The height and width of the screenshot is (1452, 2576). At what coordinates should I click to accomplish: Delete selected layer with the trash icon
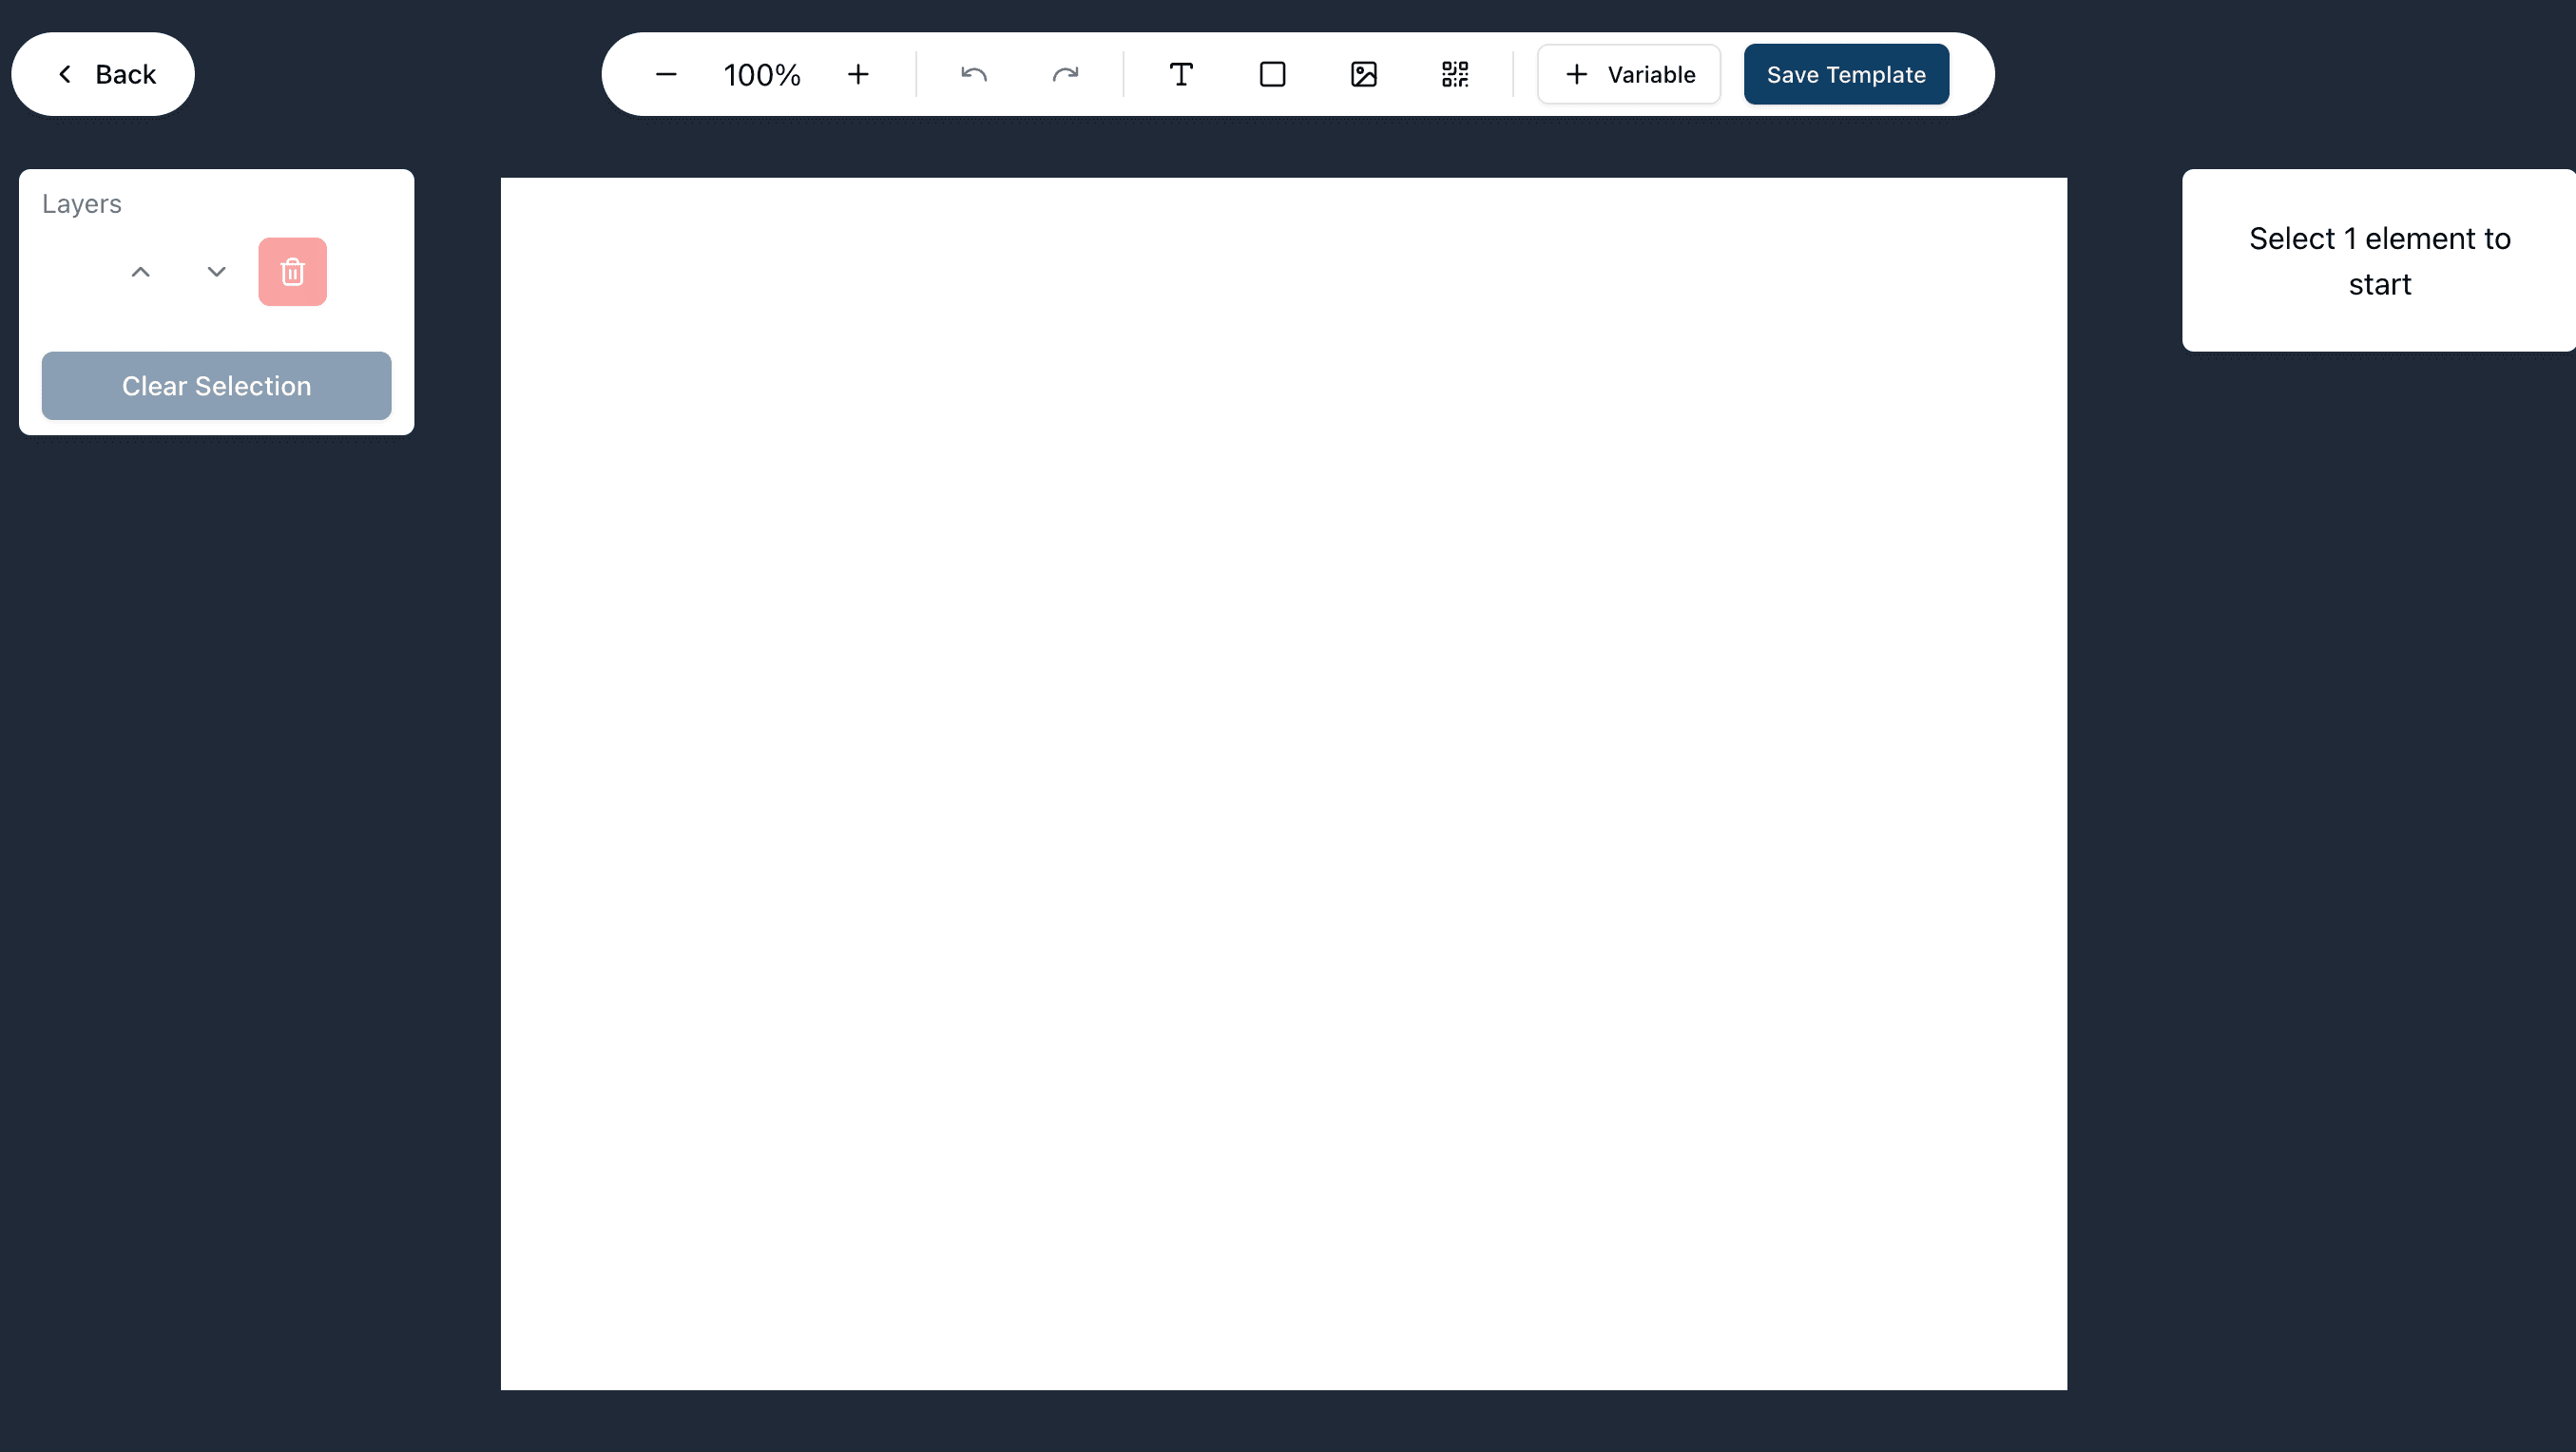pyautogui.click(x=291, y=271)
